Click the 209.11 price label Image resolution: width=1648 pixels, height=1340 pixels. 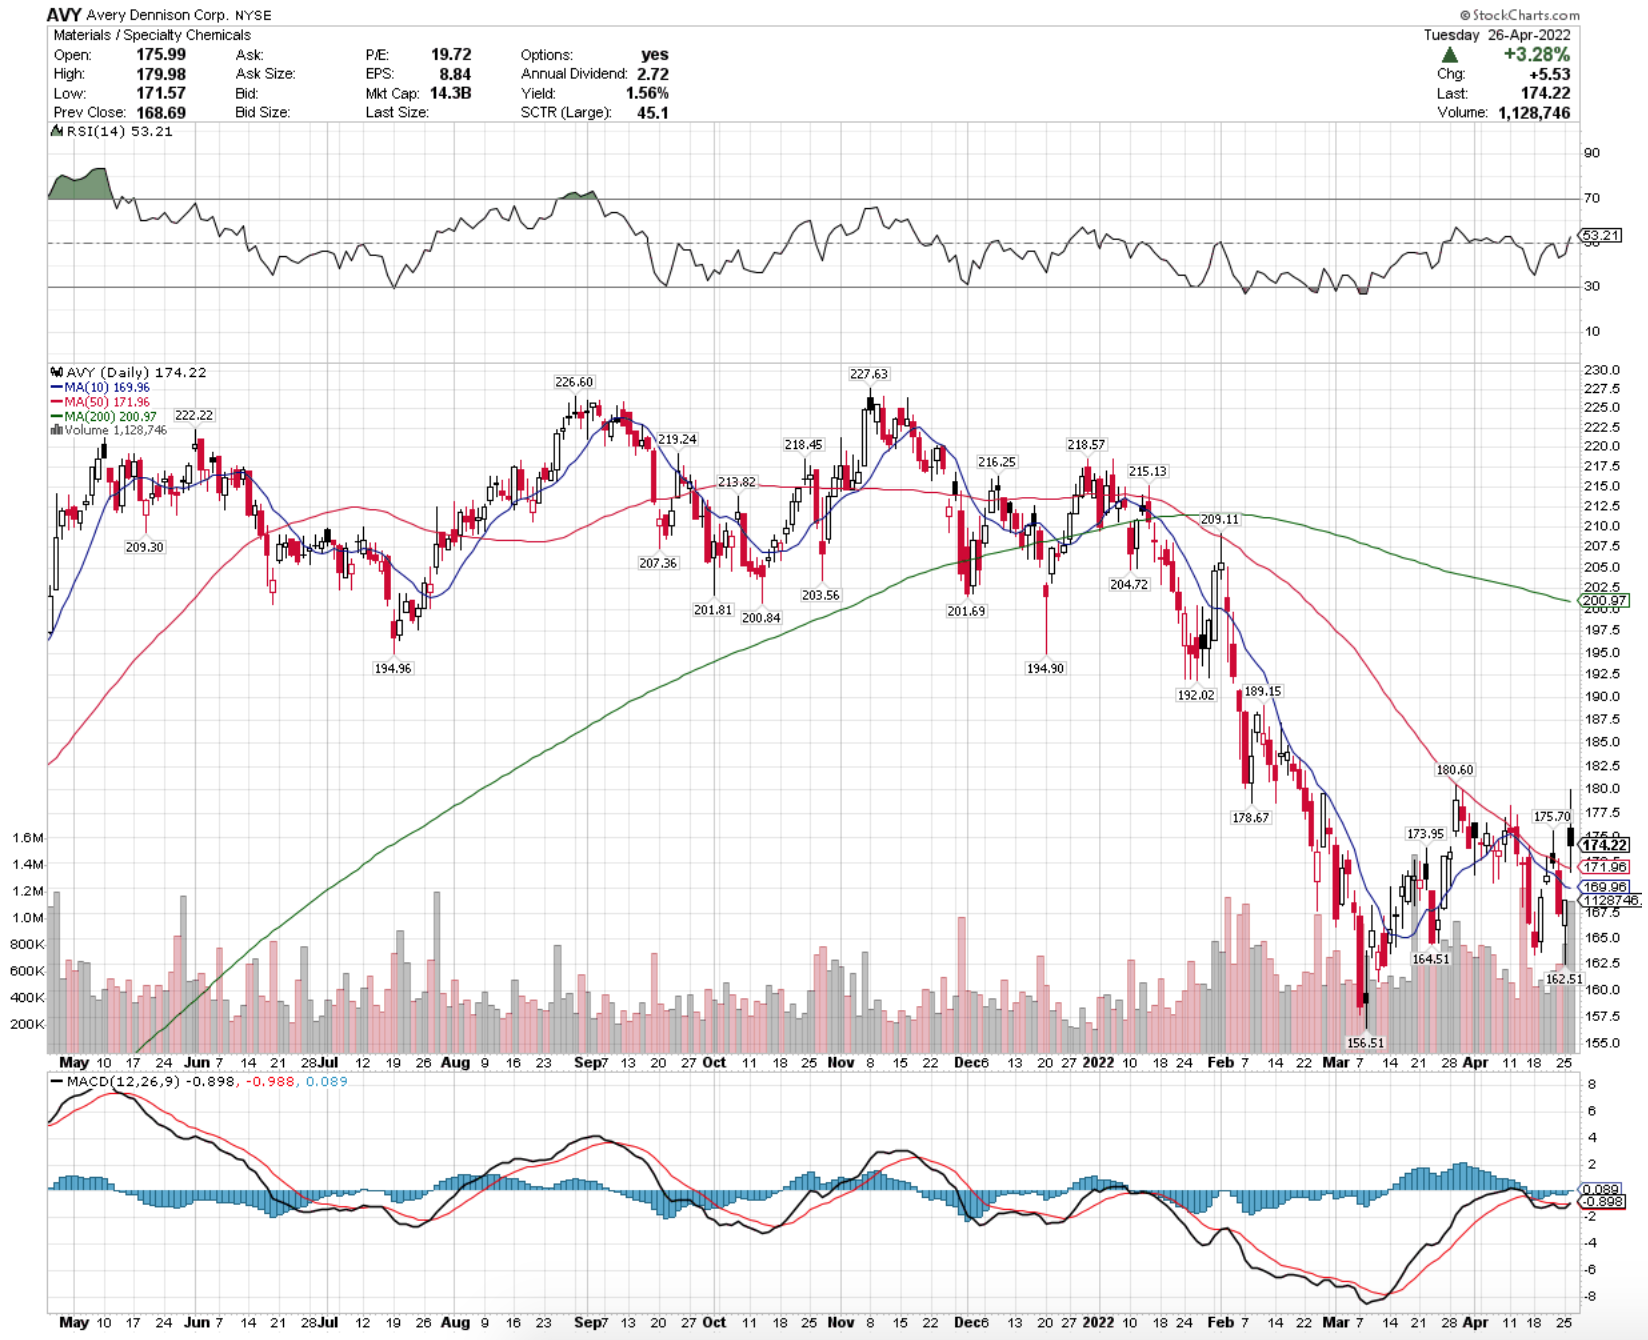(x=1219, y=519)
